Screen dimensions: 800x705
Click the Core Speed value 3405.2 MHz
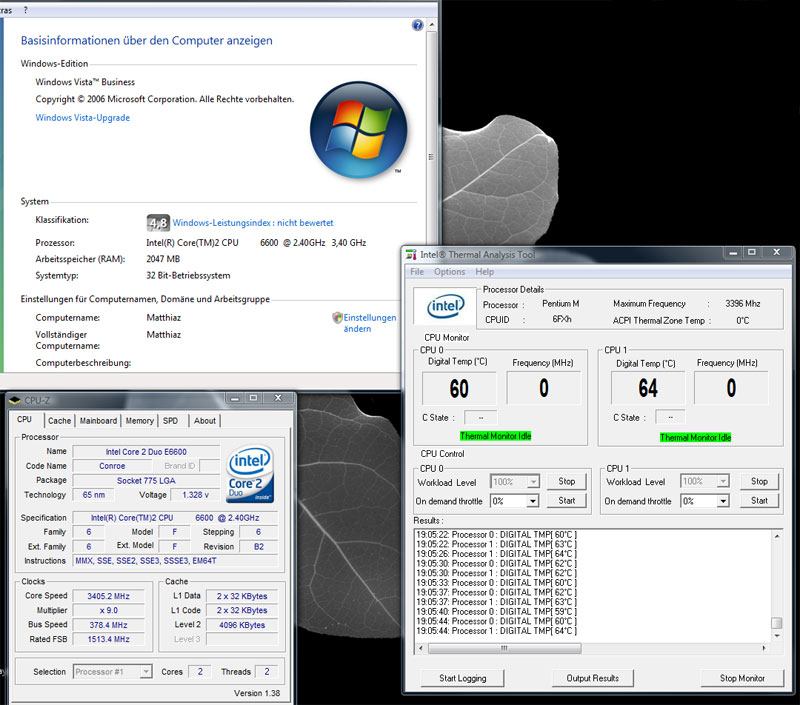click(x=108, y=596)
